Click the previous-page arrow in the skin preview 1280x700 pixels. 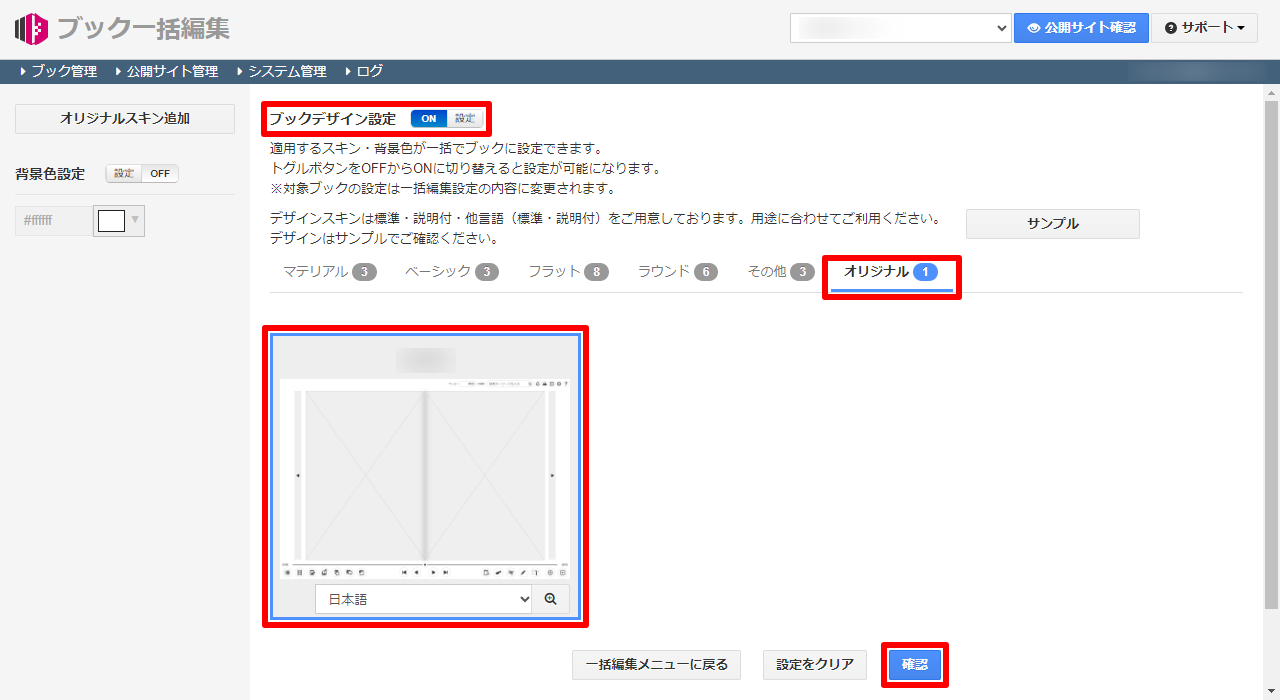coord(415,572)
